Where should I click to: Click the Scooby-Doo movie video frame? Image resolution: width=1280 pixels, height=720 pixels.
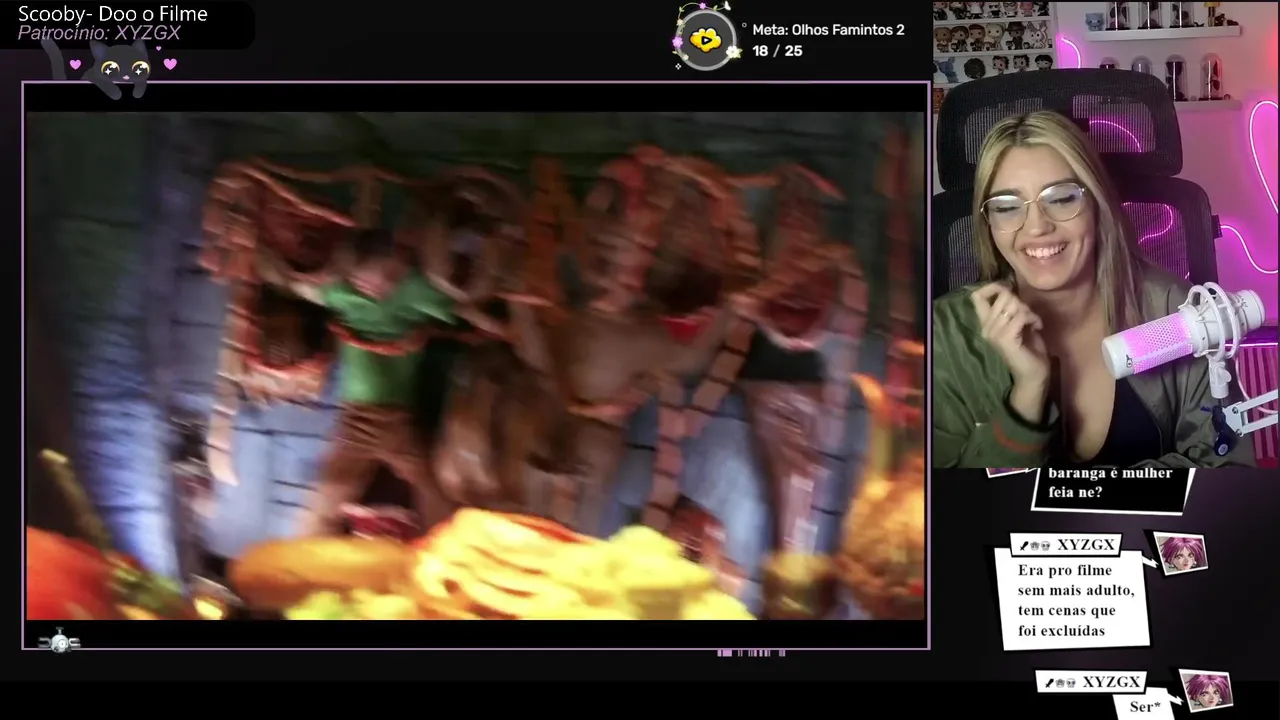[476, 365]
